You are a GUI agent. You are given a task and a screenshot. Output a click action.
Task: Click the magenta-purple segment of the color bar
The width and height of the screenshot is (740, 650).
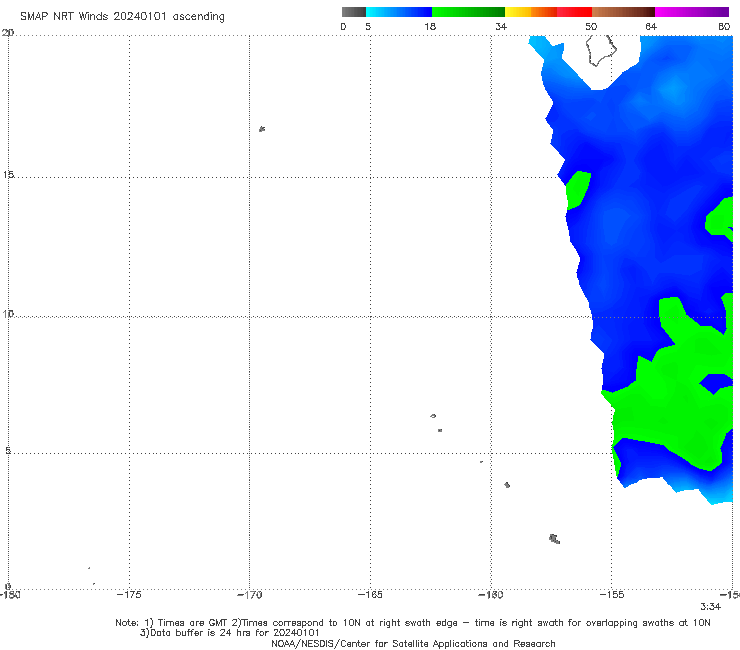pos(692,12)
